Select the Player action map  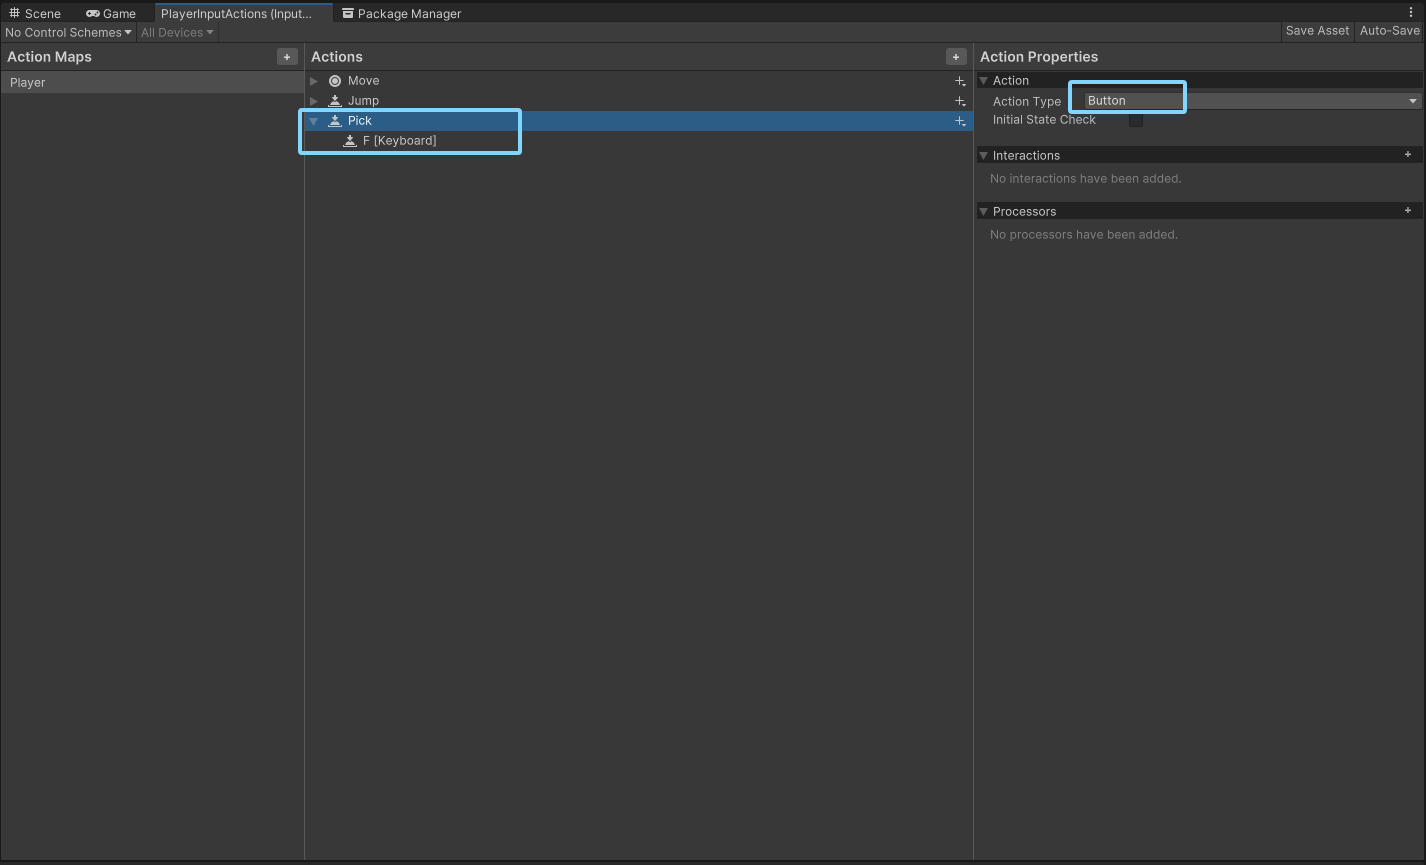point(28,83)
